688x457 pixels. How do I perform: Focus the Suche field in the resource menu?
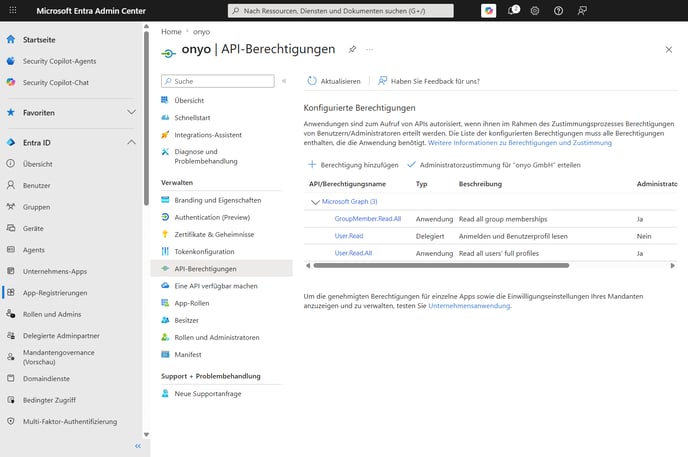[x=218, y=81]
